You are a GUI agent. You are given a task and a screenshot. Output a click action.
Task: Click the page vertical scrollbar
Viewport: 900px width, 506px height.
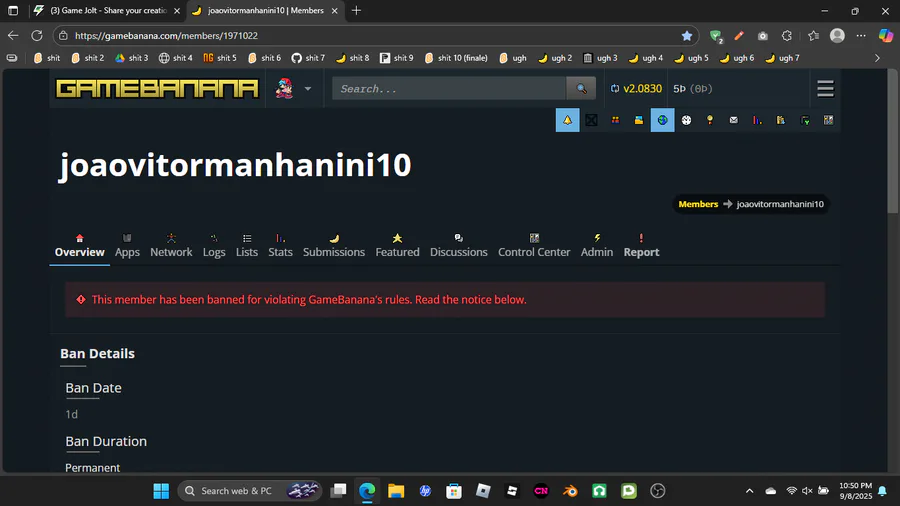tap(893, 141)
